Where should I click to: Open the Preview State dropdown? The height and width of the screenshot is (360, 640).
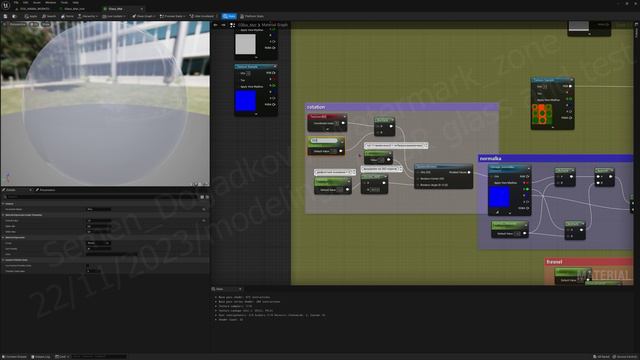point(172,16)
